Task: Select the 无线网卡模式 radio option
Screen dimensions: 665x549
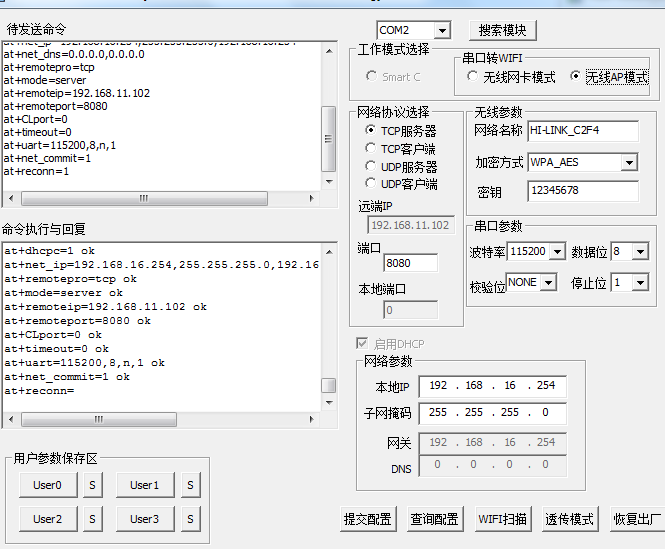Action: [x=474, y=76]
